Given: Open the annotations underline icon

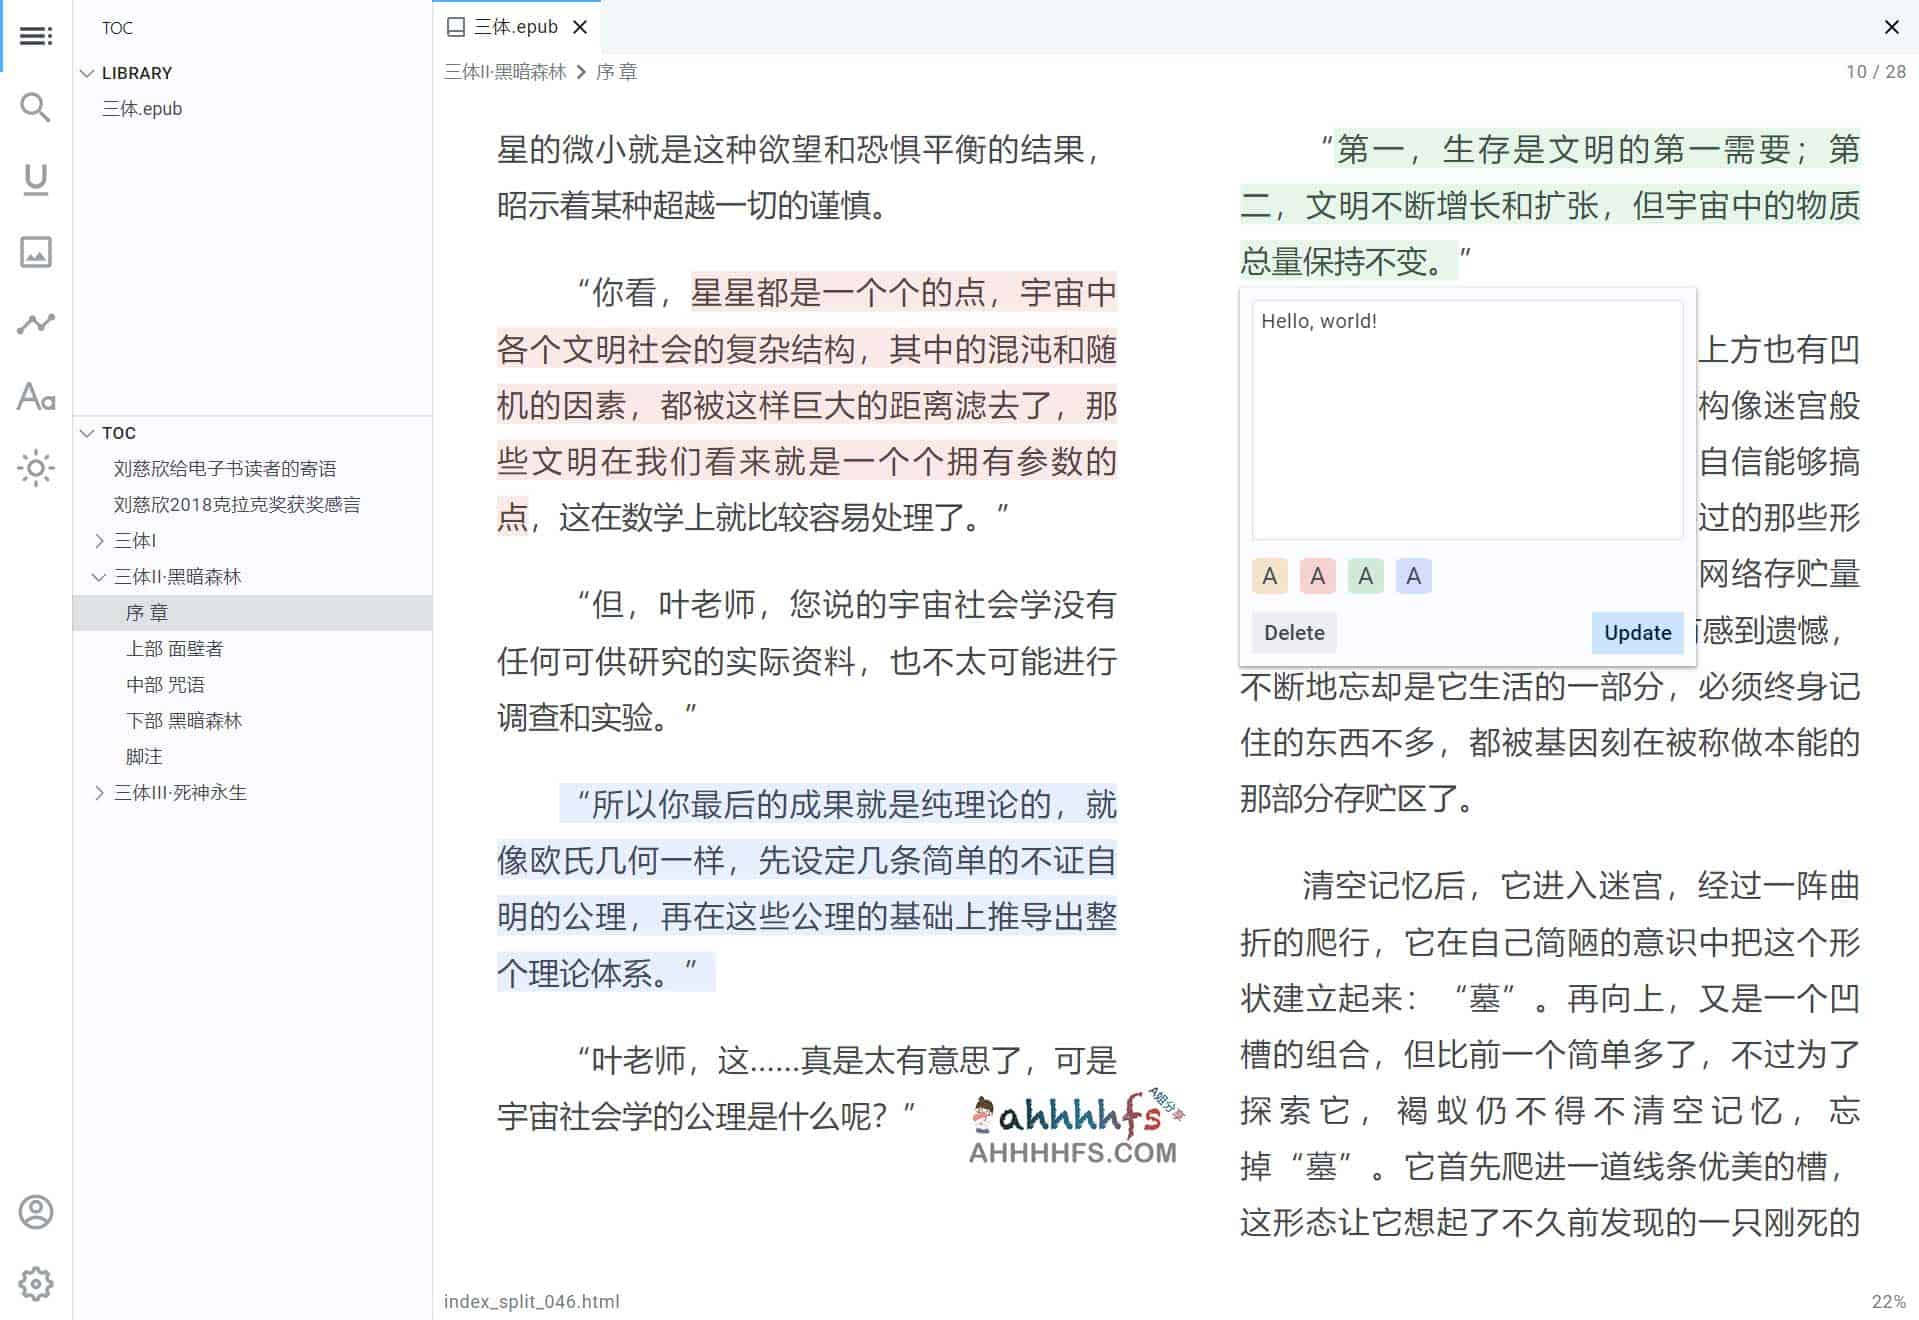Looking at the screenshot, I should (36, 180).
